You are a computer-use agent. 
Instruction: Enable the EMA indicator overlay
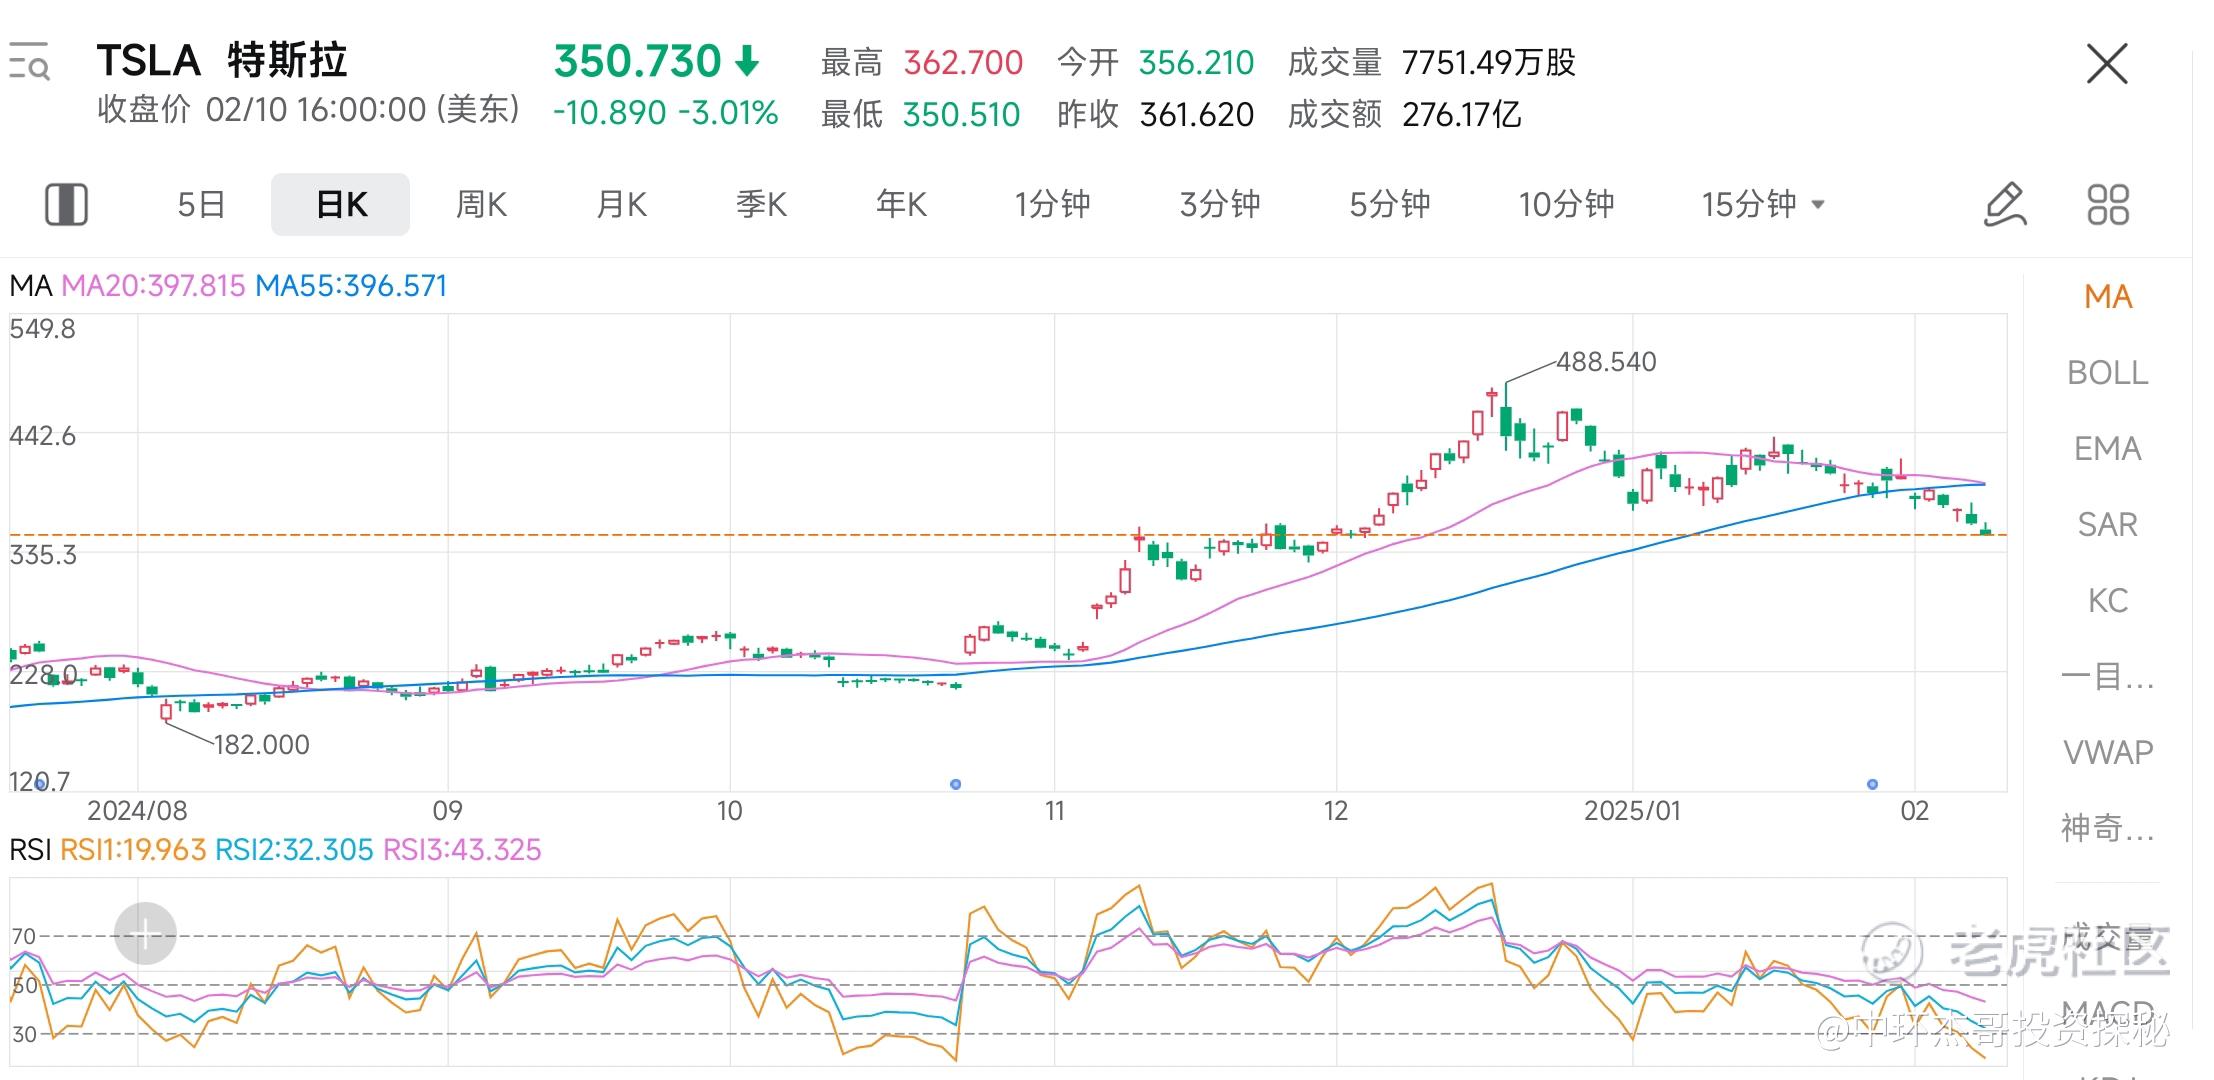point(2107,448)
